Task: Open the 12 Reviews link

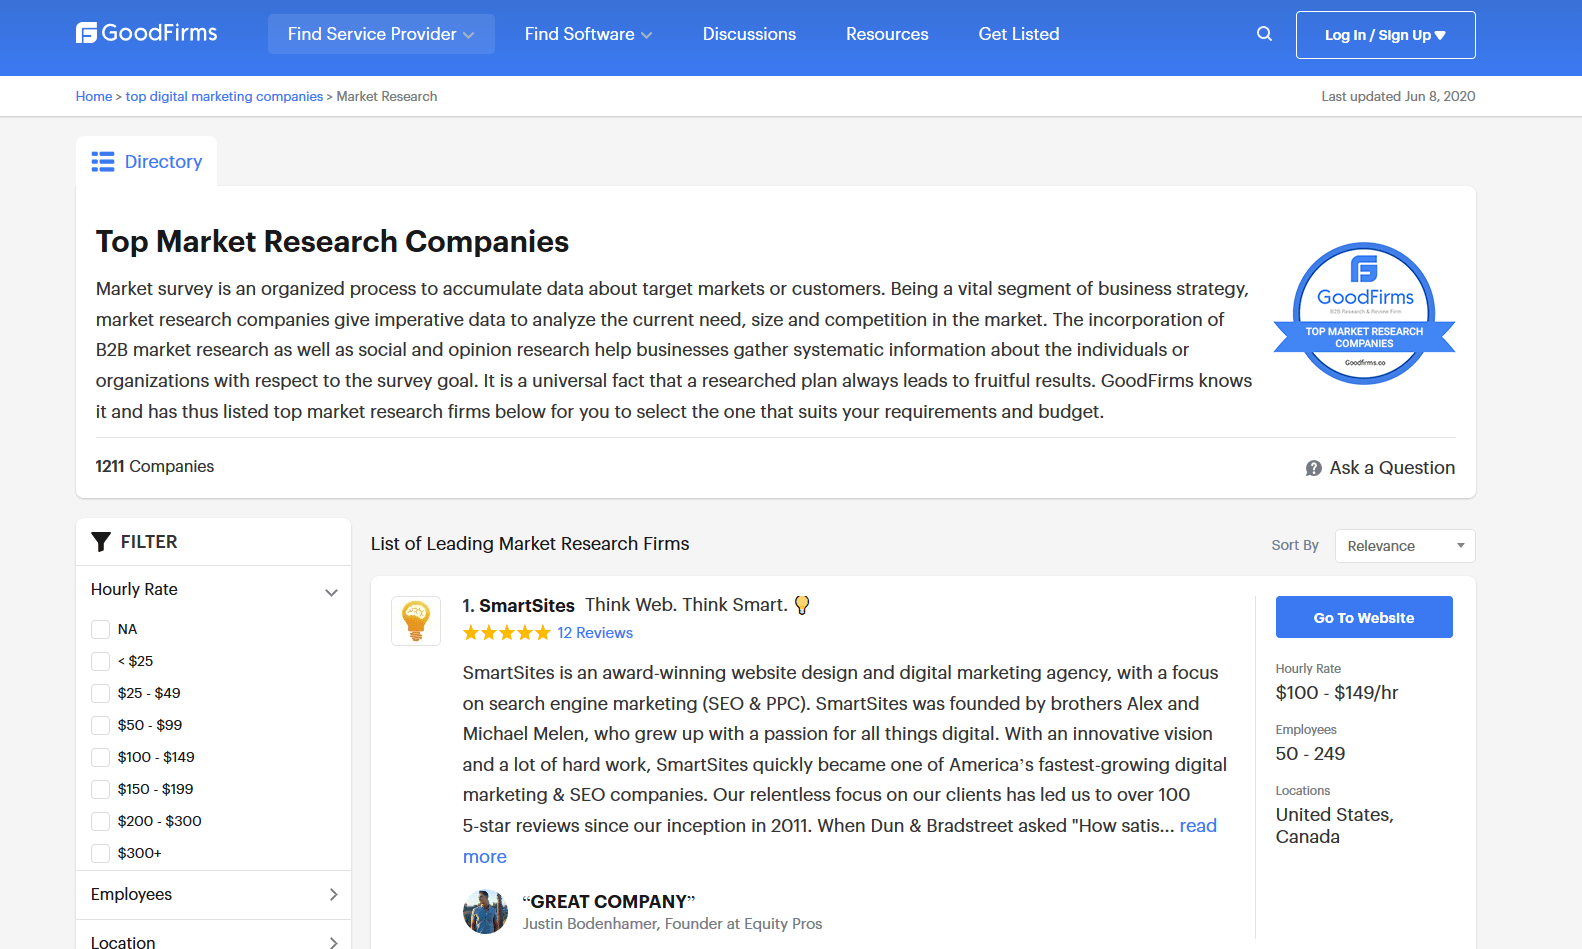Action: [595, 633]
